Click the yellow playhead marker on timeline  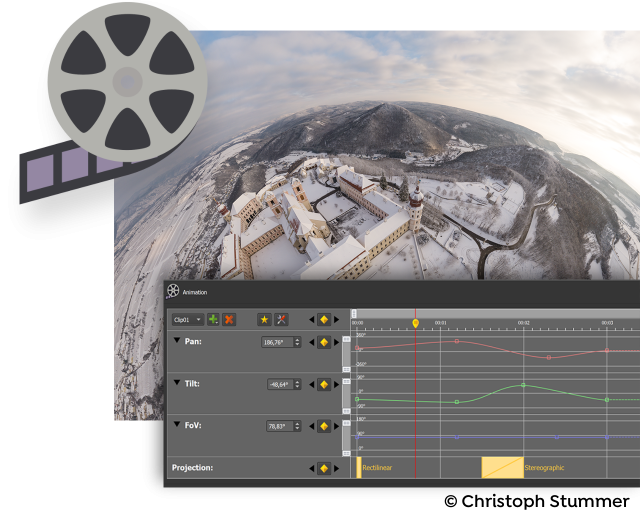coord(416,323)
